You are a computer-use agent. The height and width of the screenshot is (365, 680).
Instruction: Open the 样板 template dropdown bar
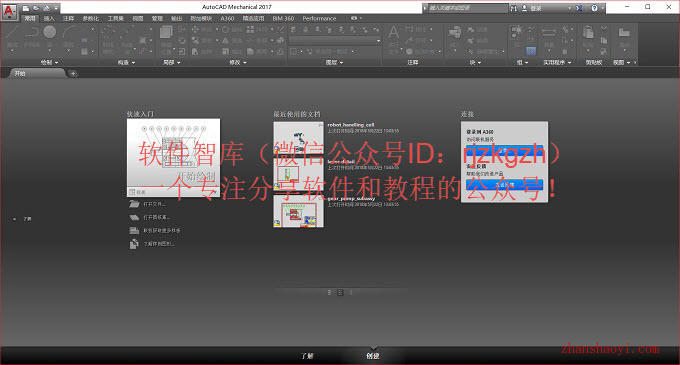tap(173, 192)
